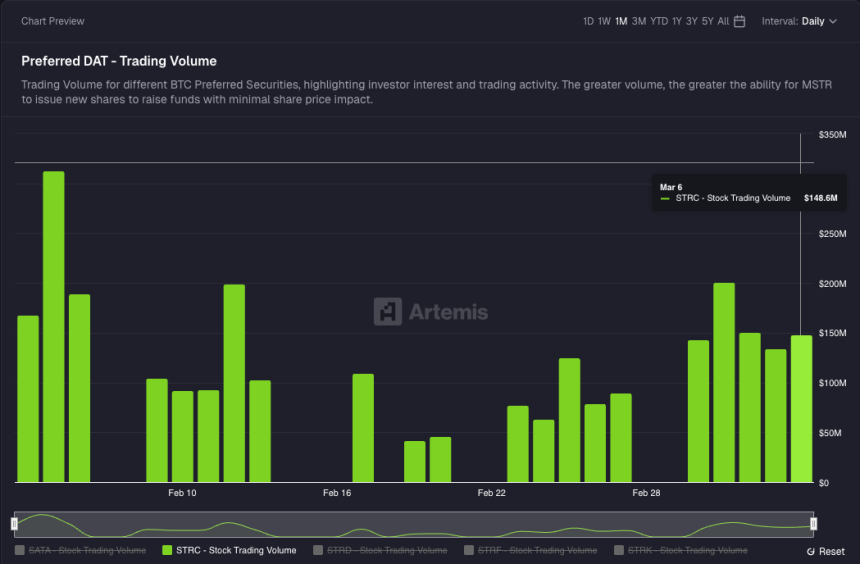Click the Chart Preview header label
Image resolution: width=860 pixels, height=564 pixels.
pyautogui.click(x=53, y=21)
